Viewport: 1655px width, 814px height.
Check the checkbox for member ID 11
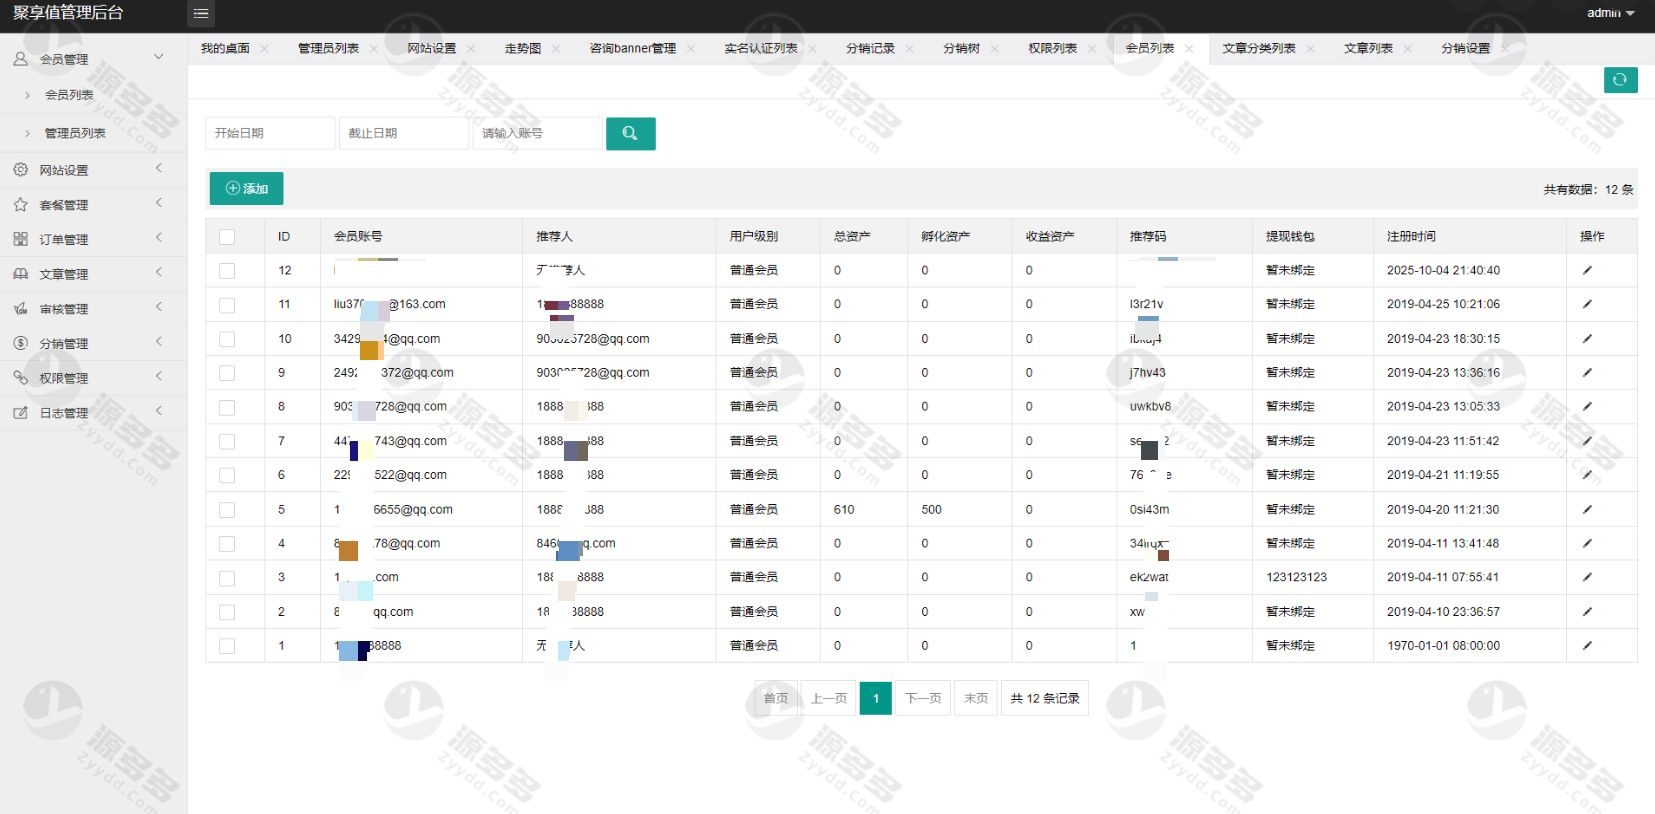(x=227, y=305)
